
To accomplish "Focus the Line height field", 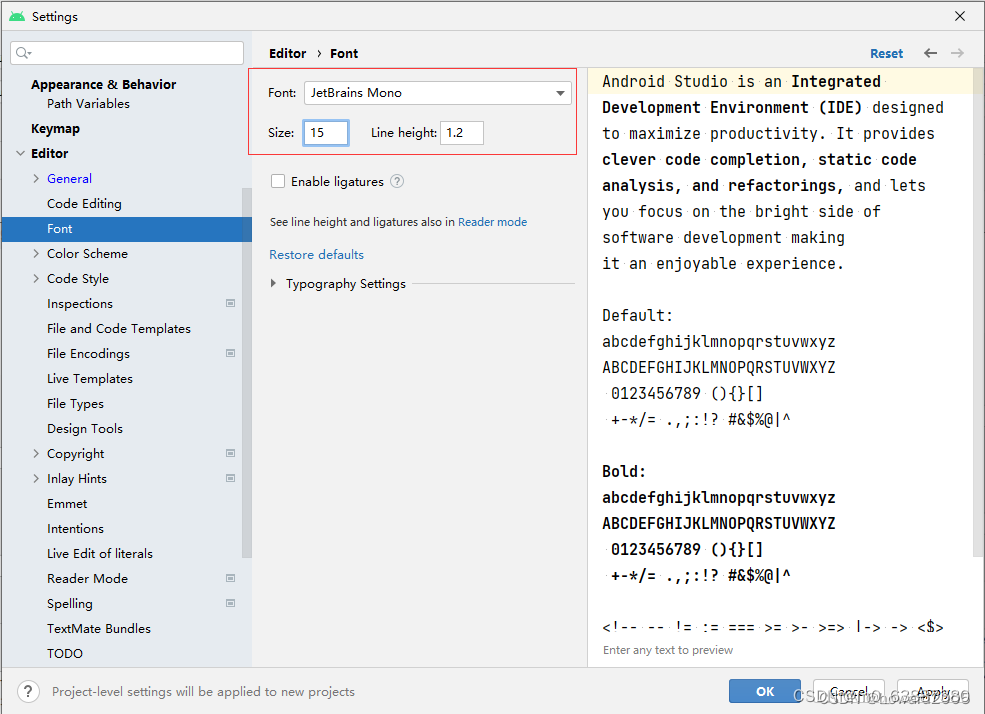I will point(462,133).
